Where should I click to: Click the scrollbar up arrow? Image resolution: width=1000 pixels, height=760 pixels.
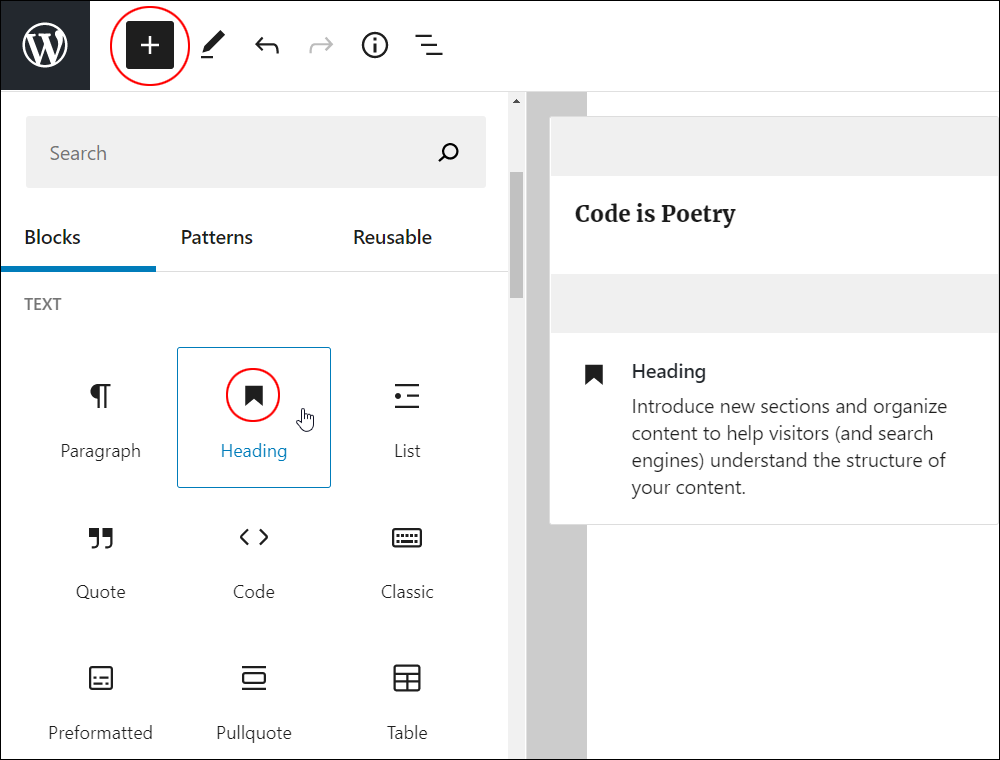[517, 101]
